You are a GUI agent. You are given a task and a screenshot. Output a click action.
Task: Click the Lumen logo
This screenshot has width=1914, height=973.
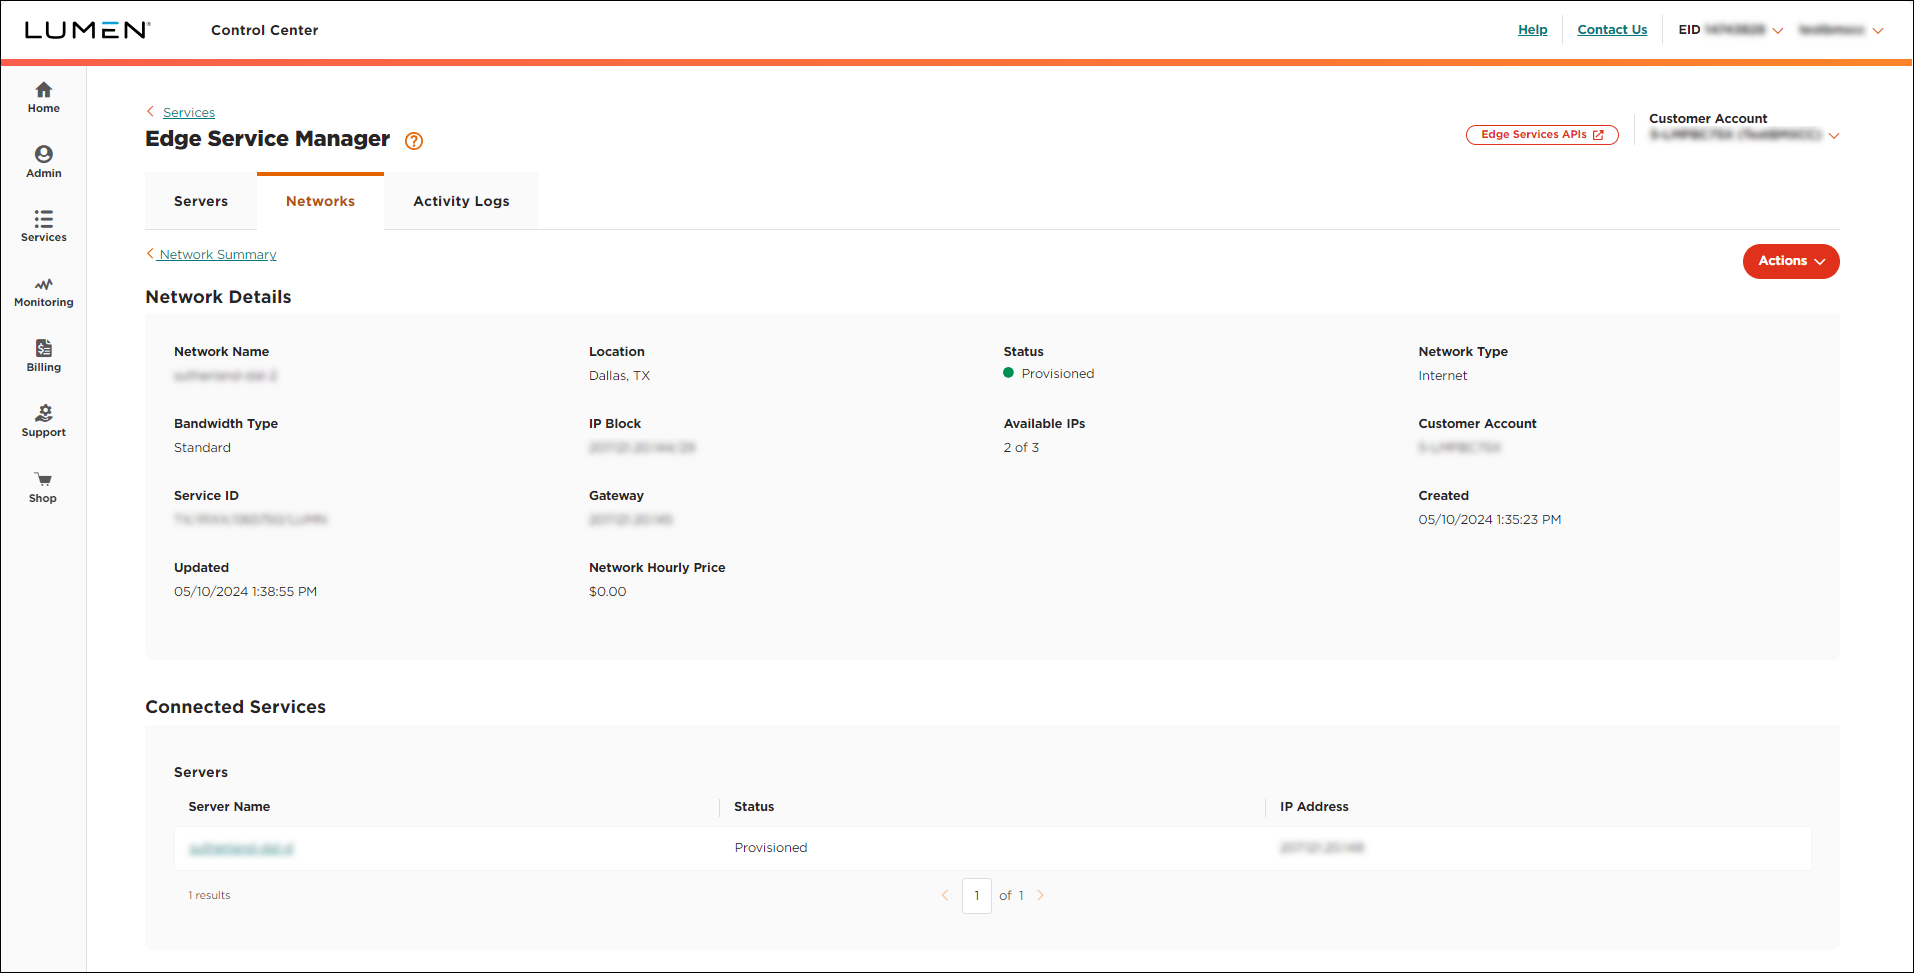87,30
